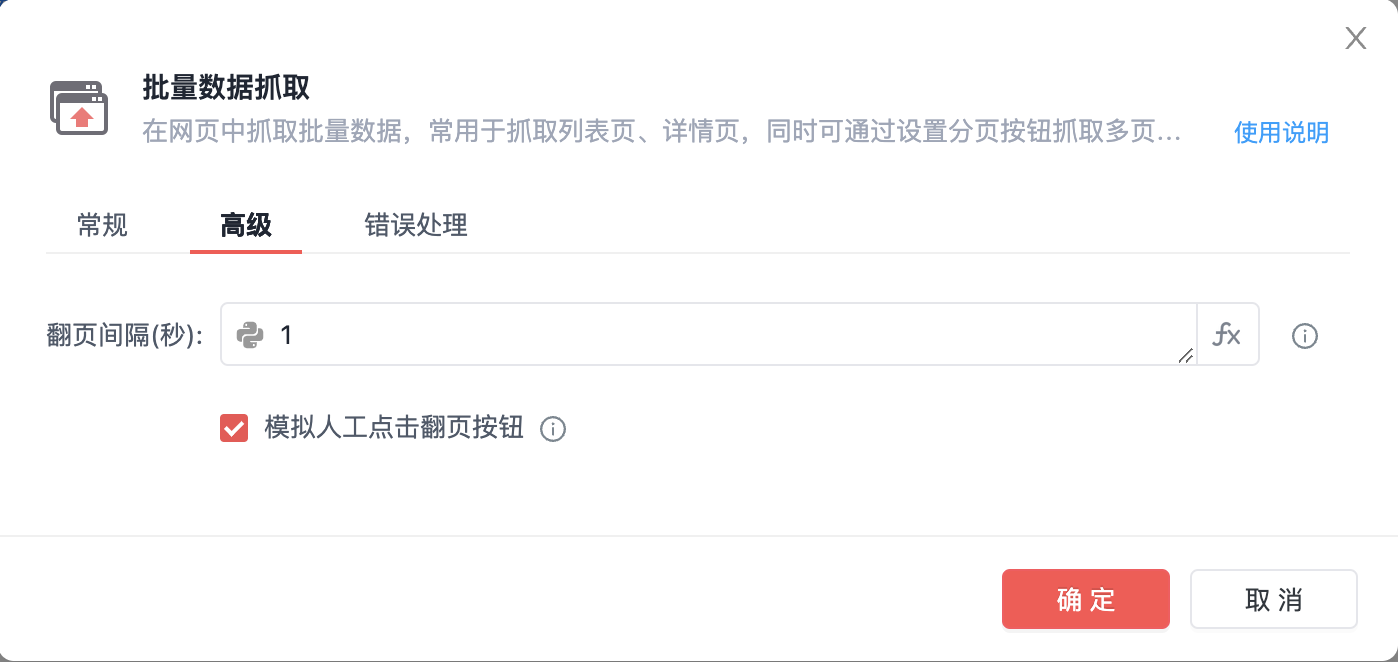
Task: Click the 翻页间隔(秒) field label
Action: tap(125, 336)
